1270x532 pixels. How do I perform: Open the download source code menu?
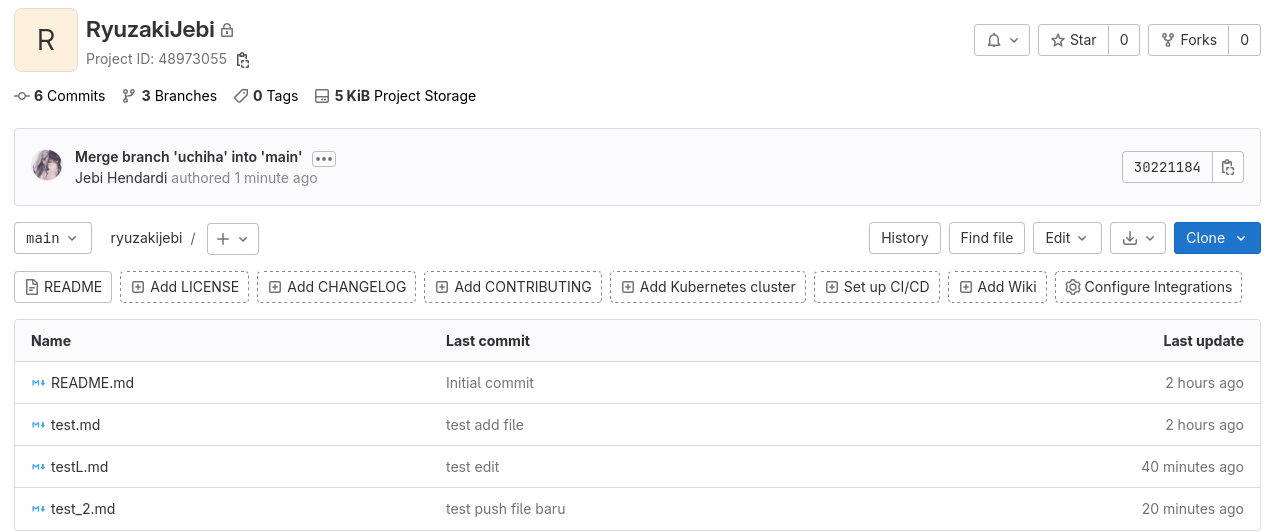pos(1138,238)
